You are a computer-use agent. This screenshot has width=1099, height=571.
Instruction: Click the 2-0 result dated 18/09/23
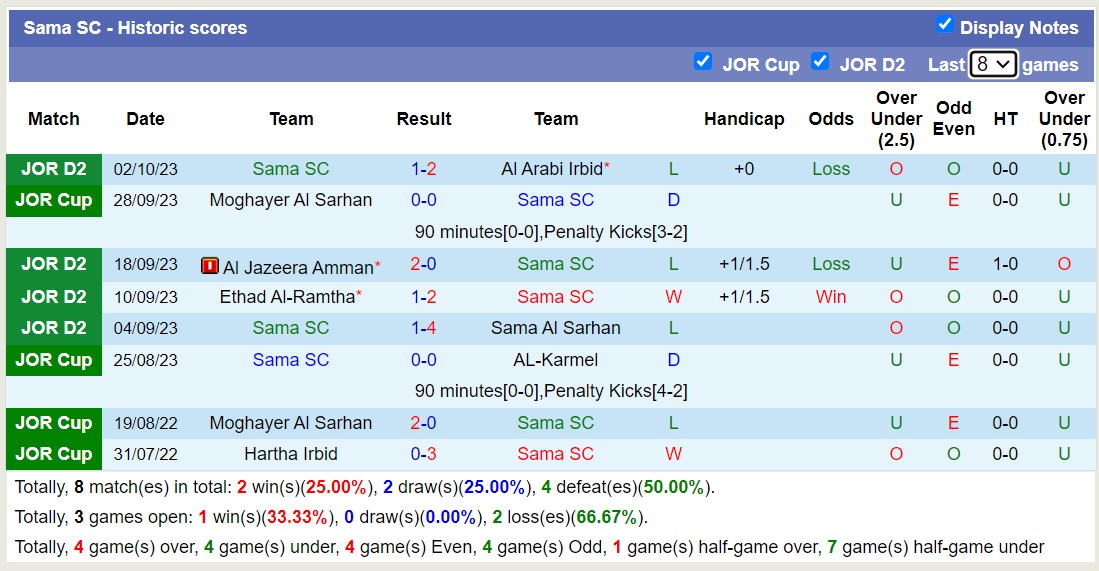[x=424, y=265]
